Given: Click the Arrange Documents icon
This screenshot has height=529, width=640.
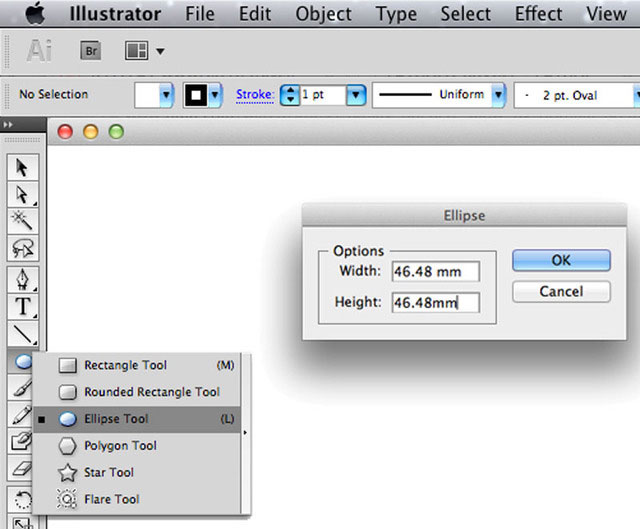Looking at the screenshot, I should pos(136,51).
